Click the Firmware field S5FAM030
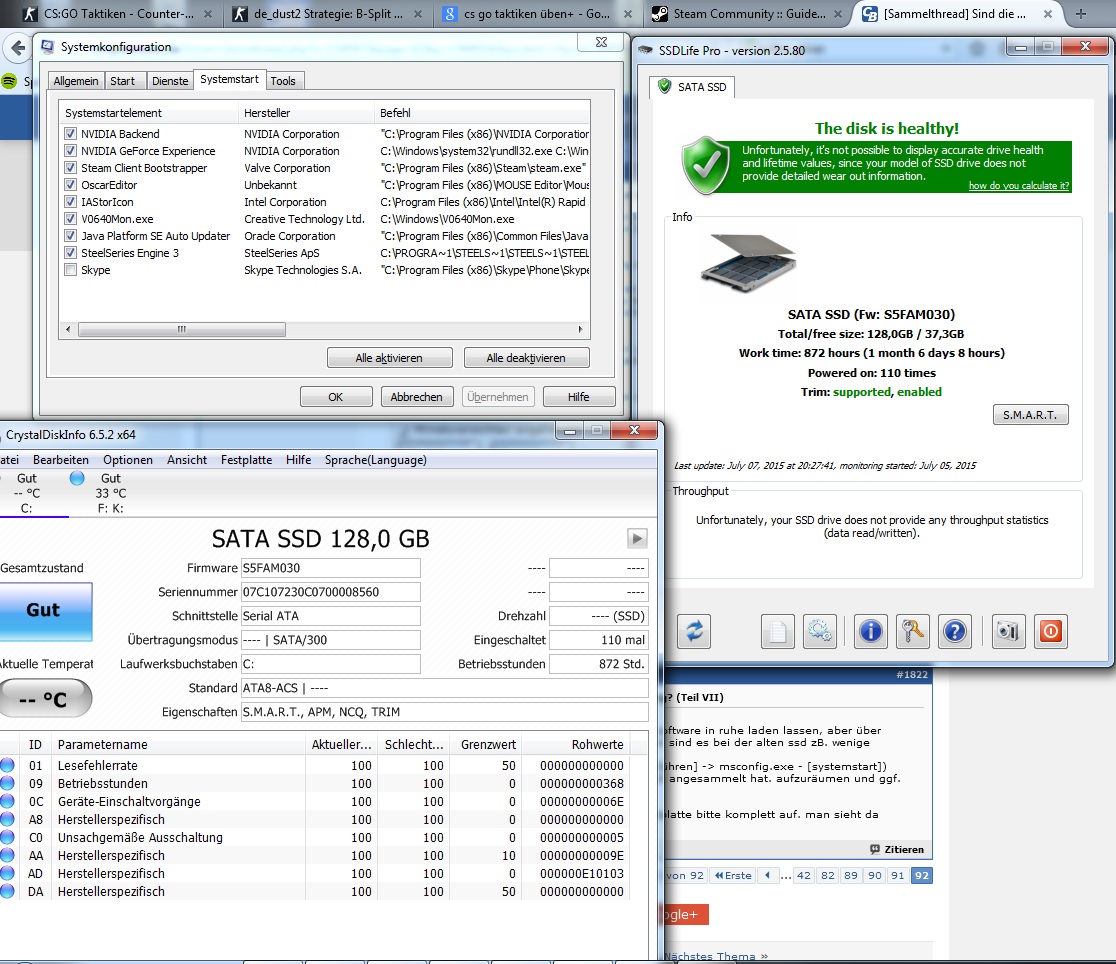This screenshot has height=964, width=1116. (330, 567)
